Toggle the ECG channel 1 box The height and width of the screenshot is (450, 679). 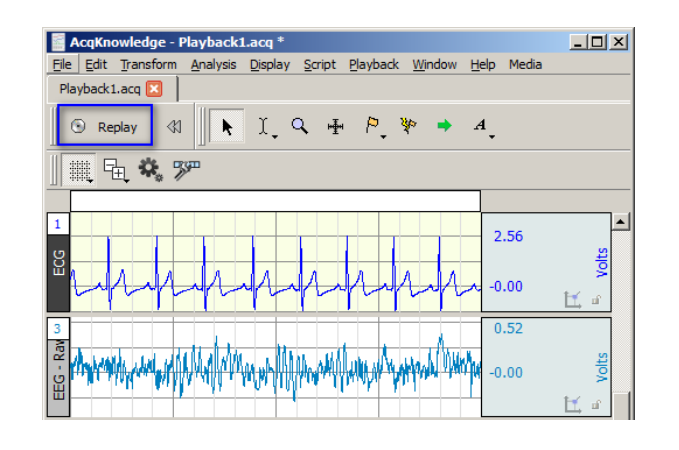pyautogui.click(x=57, y=224)
